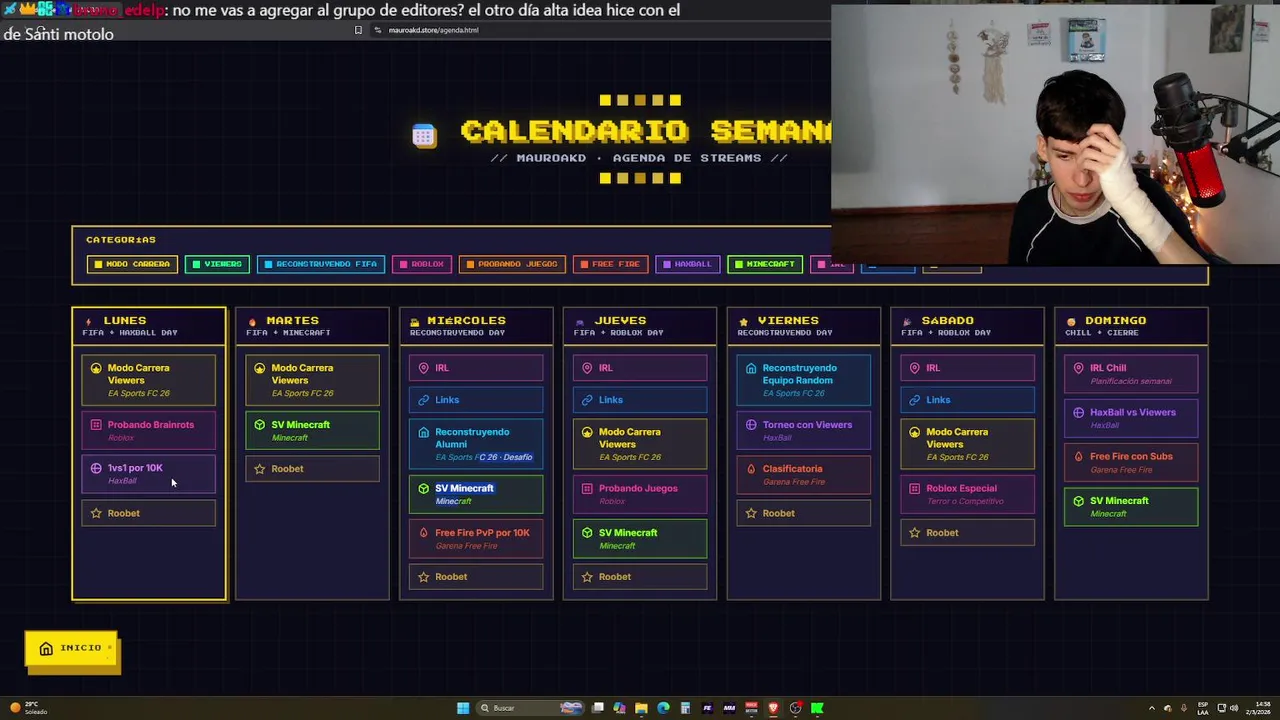Open Jueves Roobet card
Screen dimensions: 1280x720
[640, 577]
